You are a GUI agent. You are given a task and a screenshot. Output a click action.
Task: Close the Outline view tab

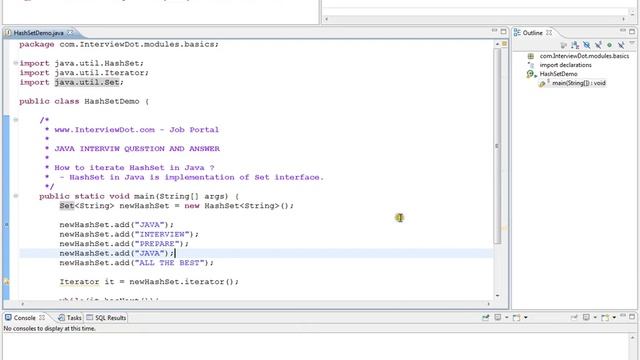point(549,32)
